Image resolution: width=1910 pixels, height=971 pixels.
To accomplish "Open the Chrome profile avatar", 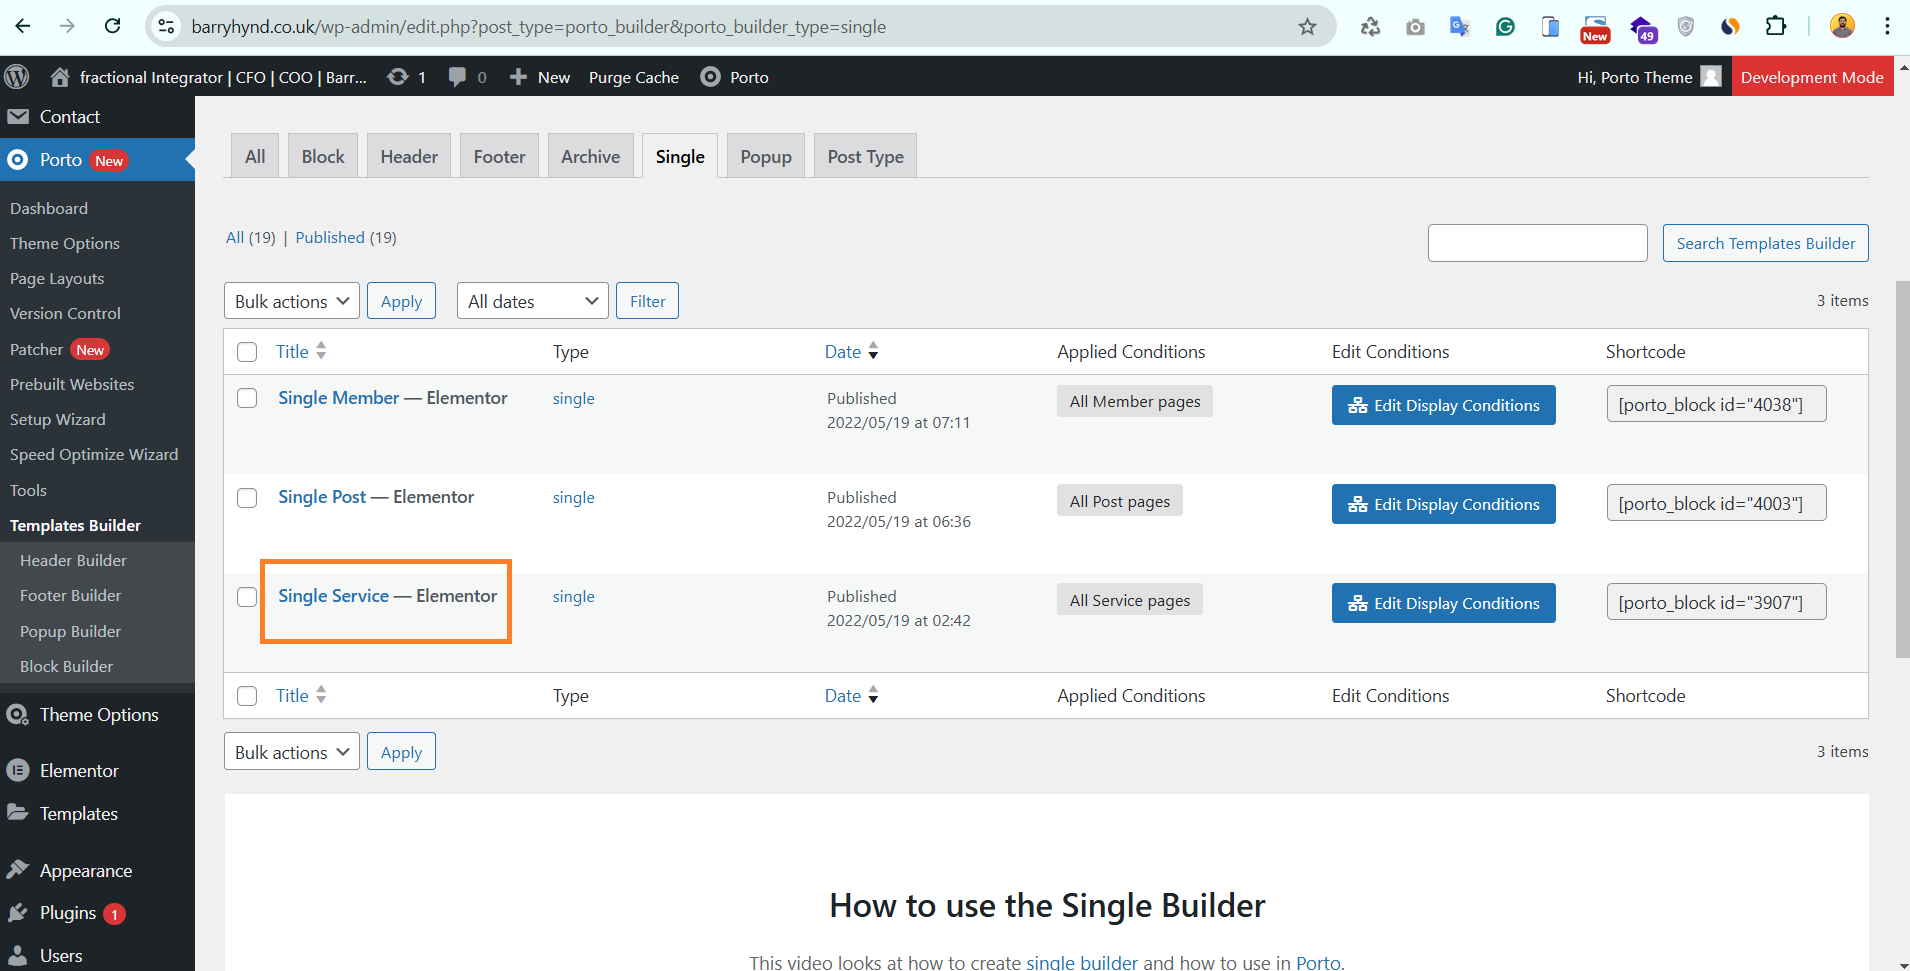I will click(x=1842, y=26).
